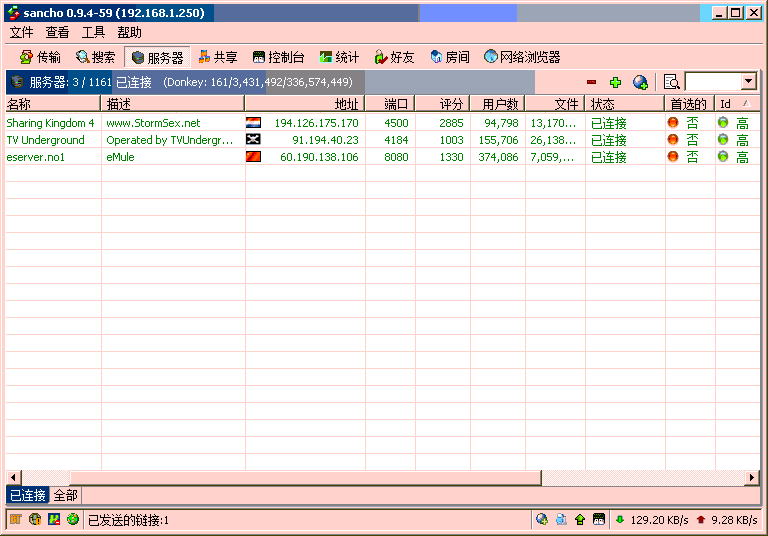This screenshot has width=768, height=536.
Task: Select the TV Underground server row
Action: pos(383,140)
